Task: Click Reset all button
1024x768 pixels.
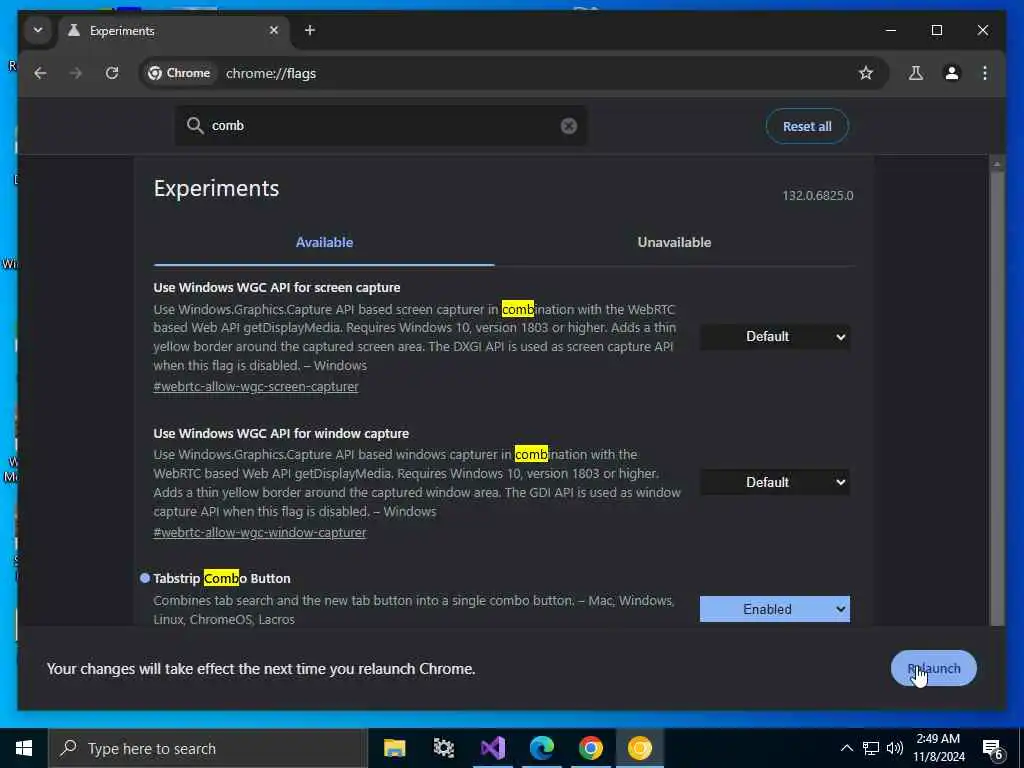Action: (807, 126)
